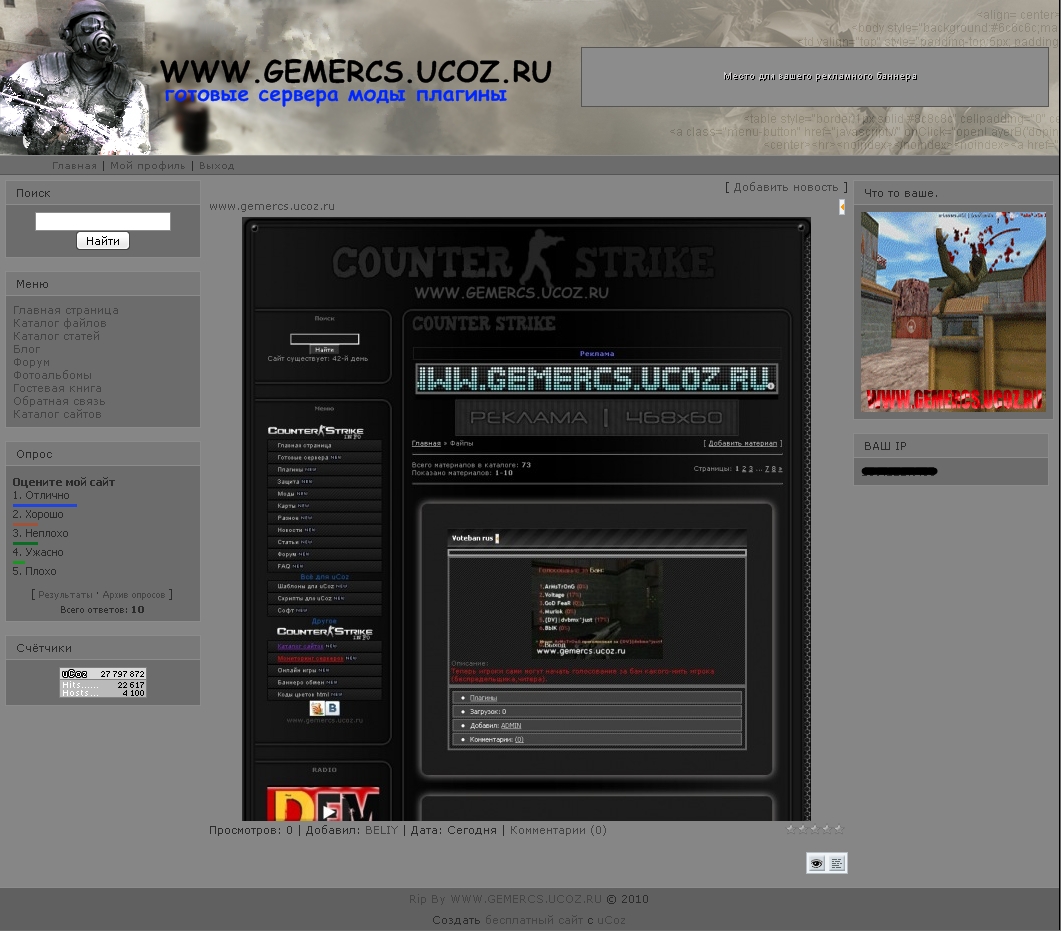Rate the entry with the first star
The width and height of the screenshot is (1061, 931).
pos(790,829)
